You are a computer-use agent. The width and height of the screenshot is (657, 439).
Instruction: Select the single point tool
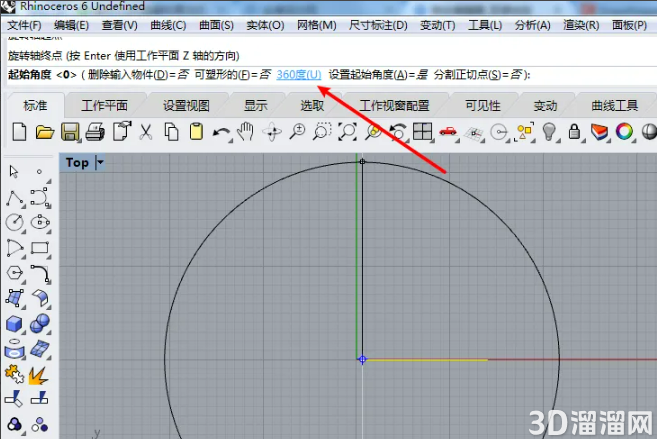[x=39, y=171]
